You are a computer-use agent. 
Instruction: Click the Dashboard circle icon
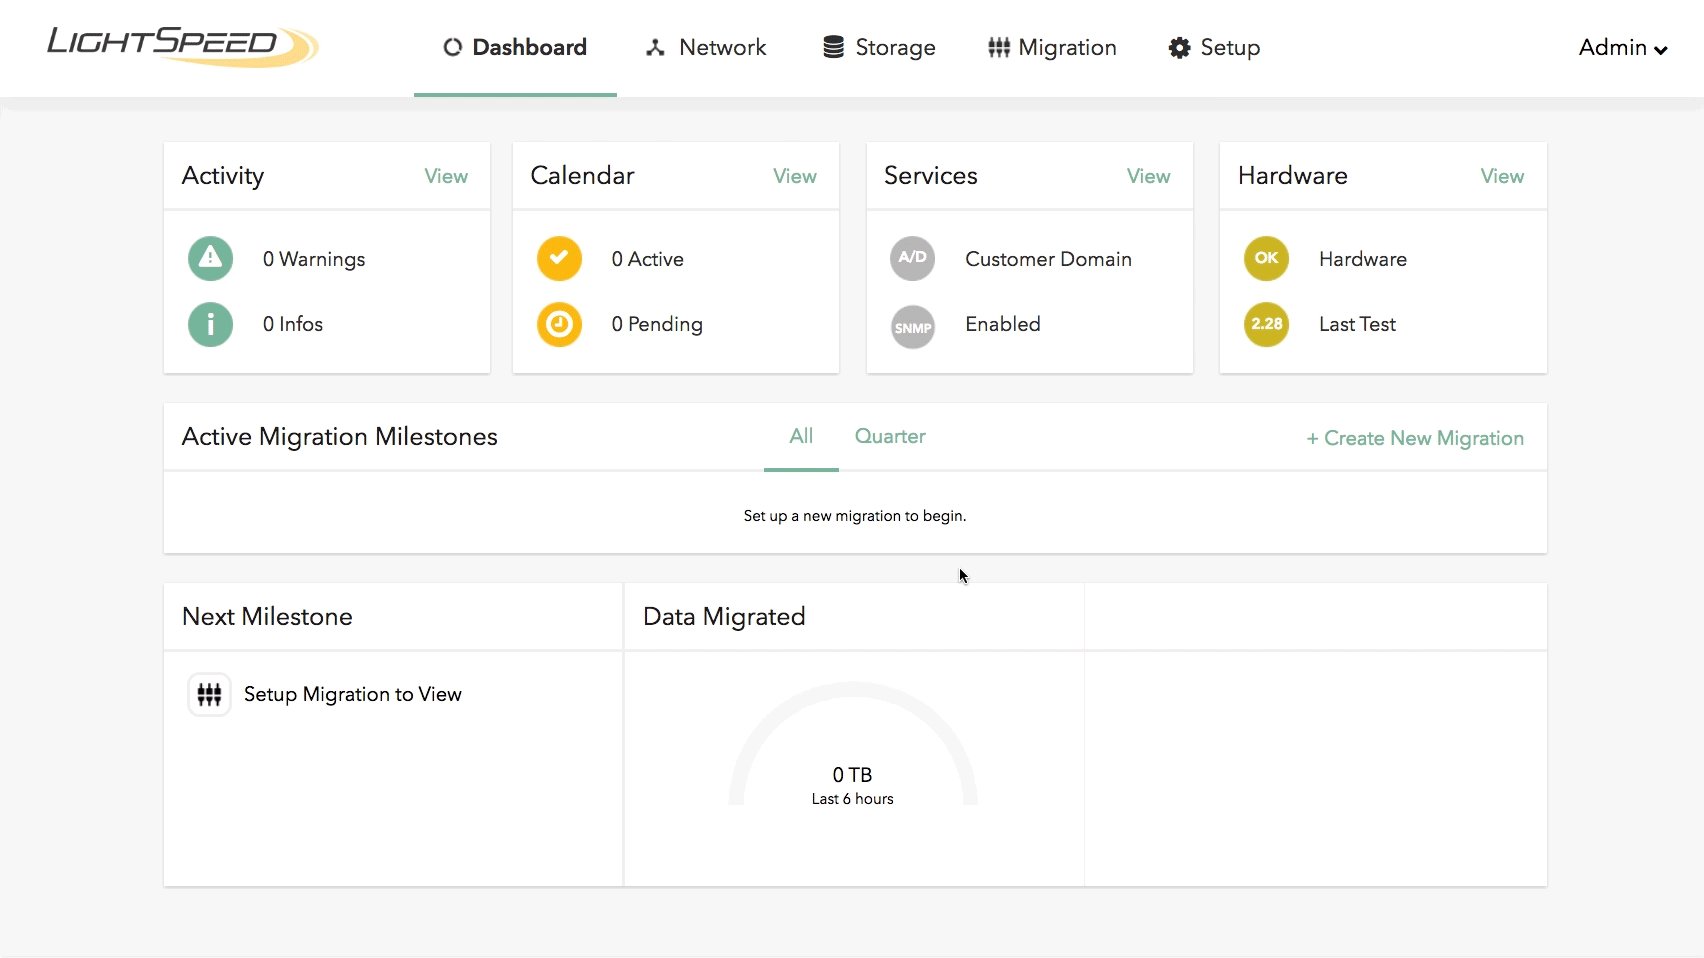tap(452, 47)
